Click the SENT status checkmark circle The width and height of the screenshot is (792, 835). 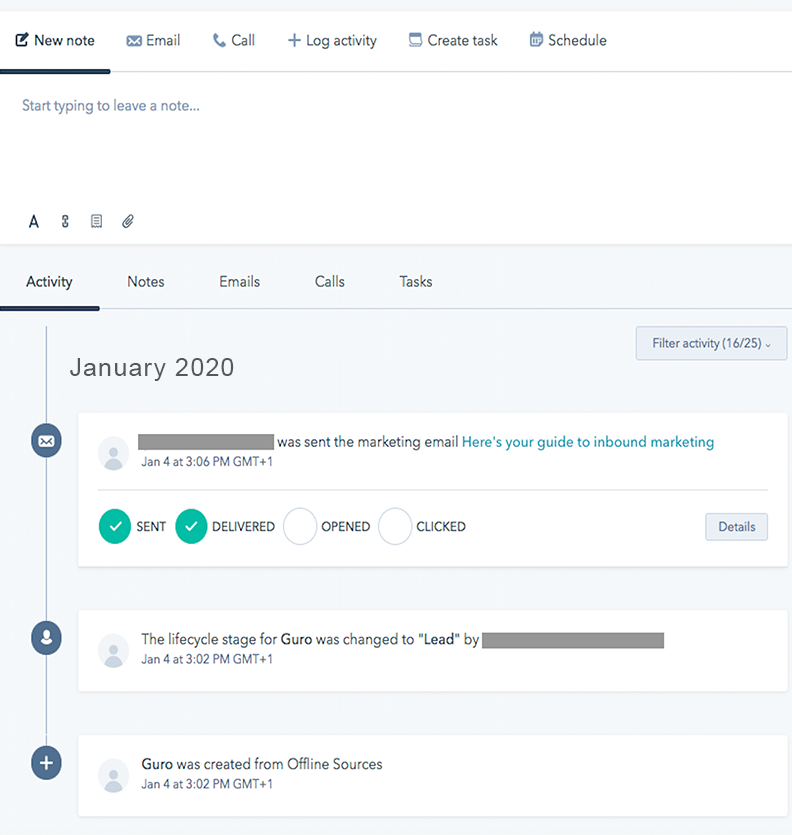coord(116,526)
